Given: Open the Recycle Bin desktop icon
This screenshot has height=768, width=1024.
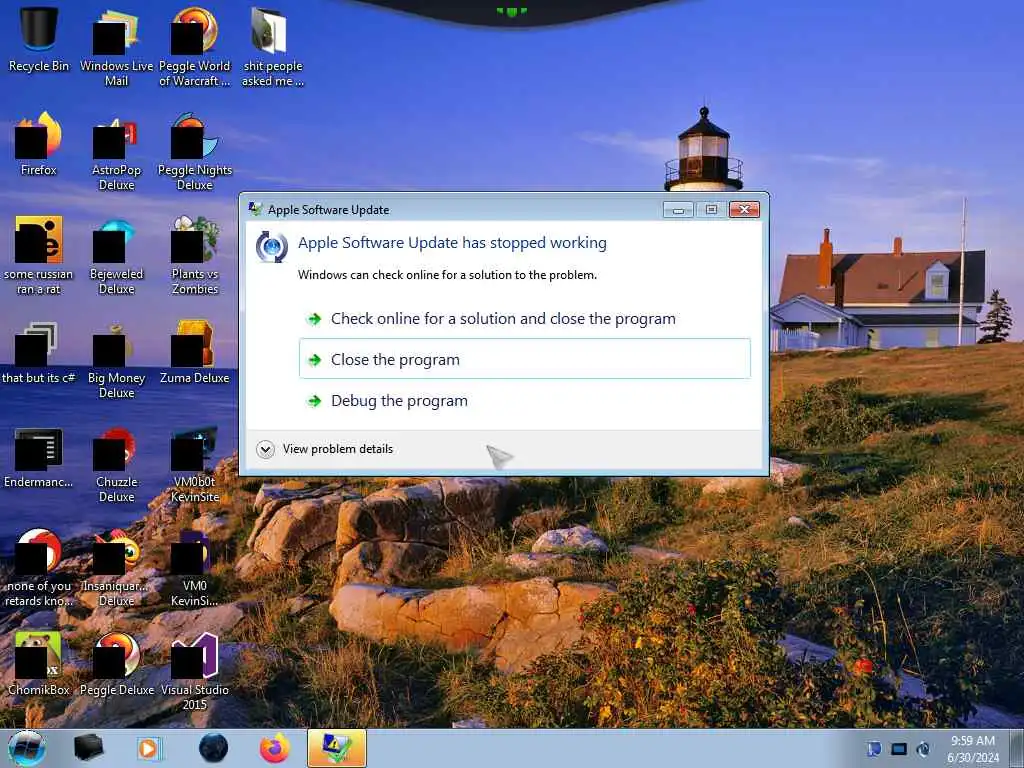Looking at the screenshot, I should pos(39,39).
